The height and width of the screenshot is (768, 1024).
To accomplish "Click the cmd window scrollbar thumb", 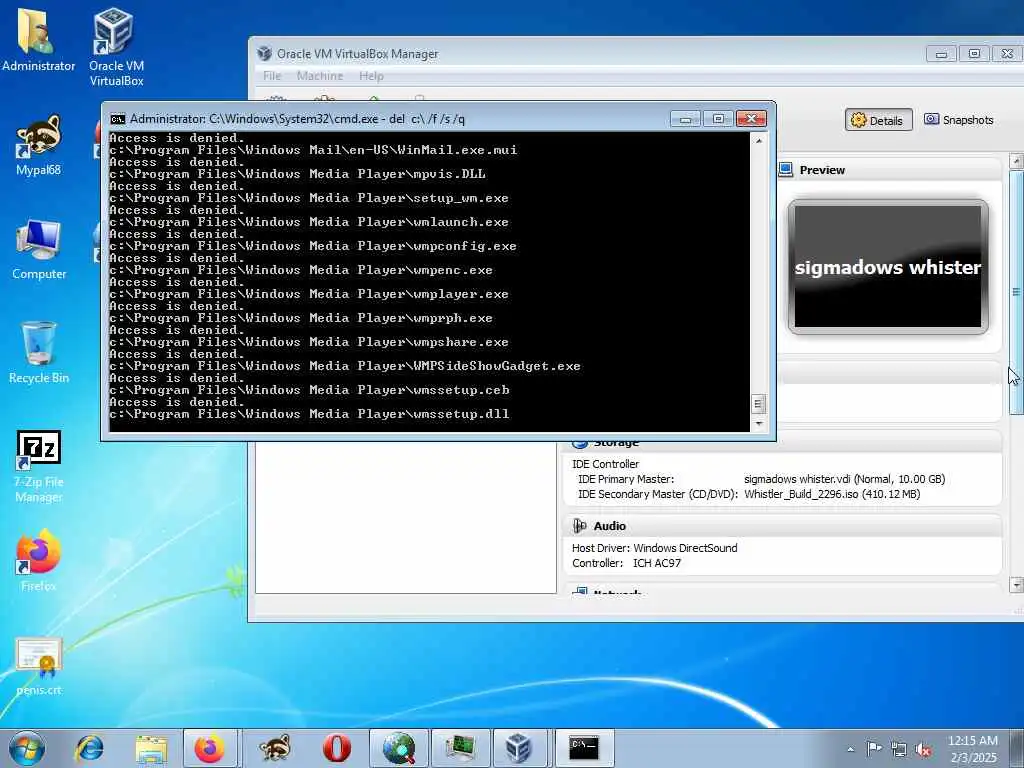I will coord(758,404).
